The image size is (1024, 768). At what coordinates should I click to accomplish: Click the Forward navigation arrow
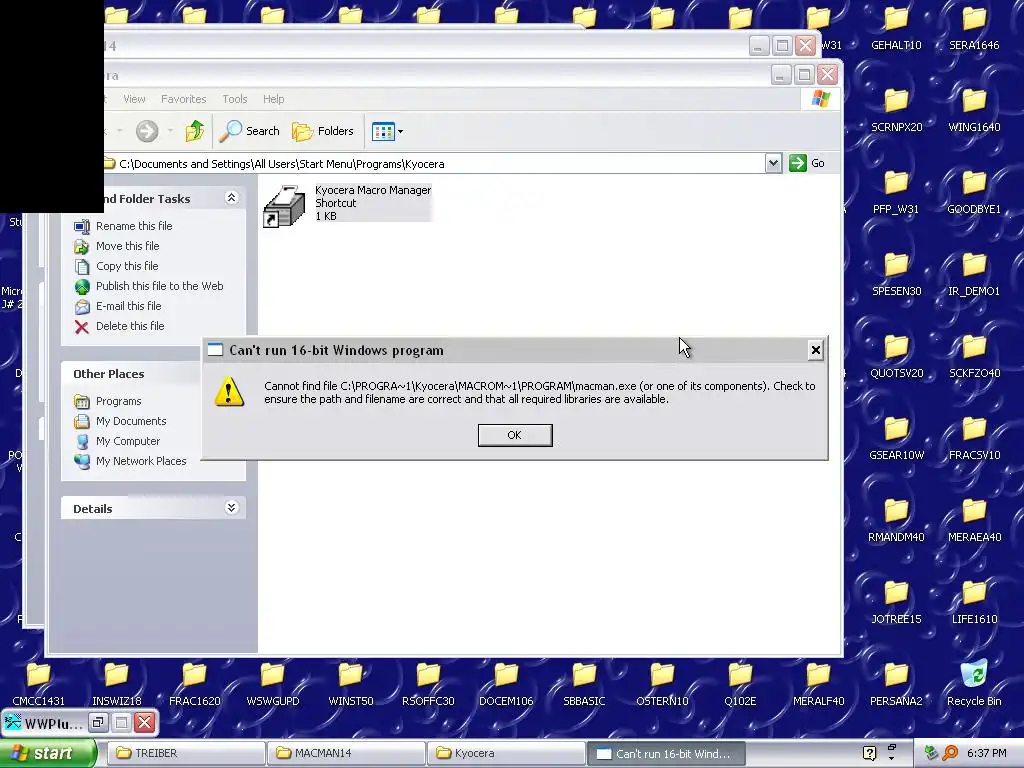click(147, 131)
